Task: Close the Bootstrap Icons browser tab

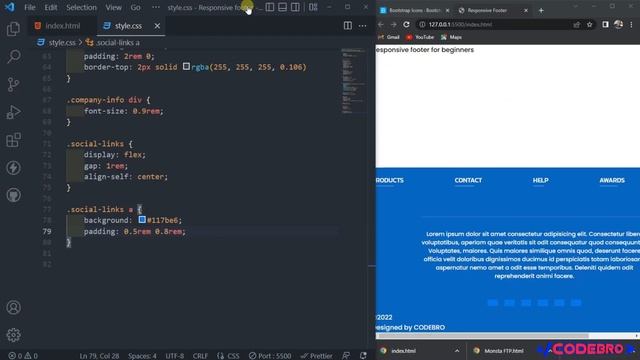Action: coord(447,10)
